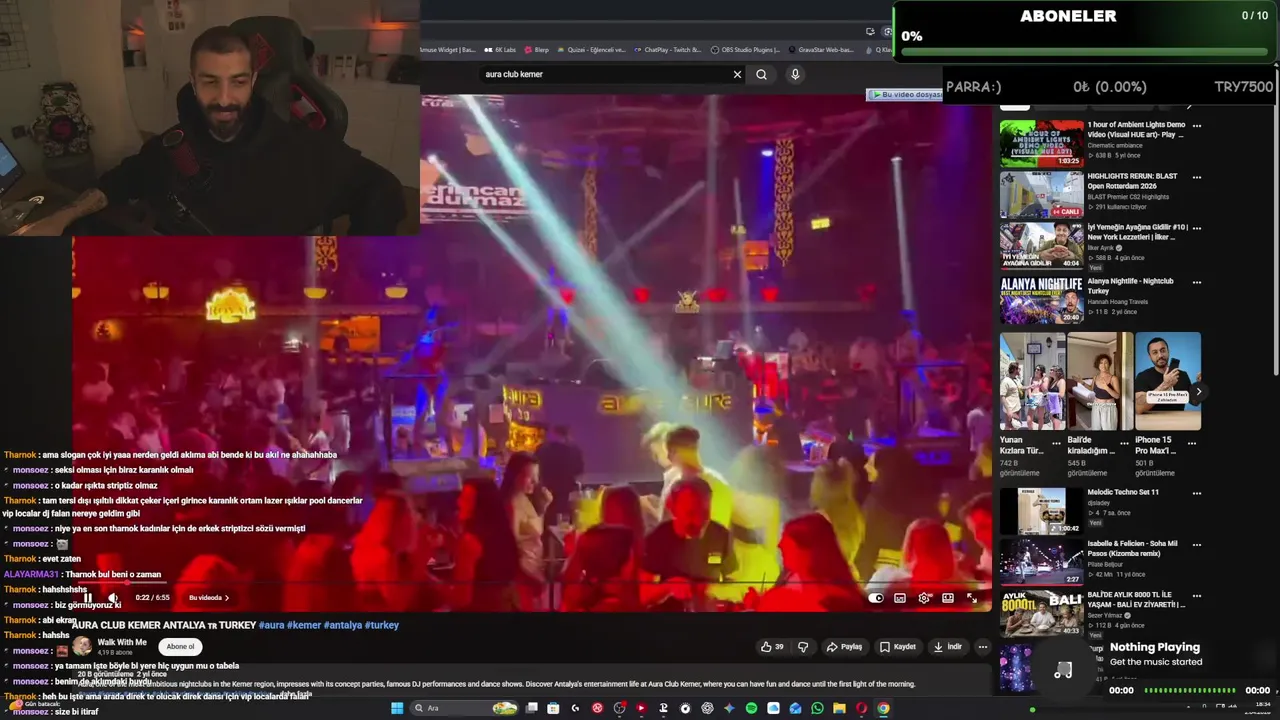This screenshot has width=1280, height=720.
Task: Open GravaStar Web-bas bookmark
Action: click(821, 49)
